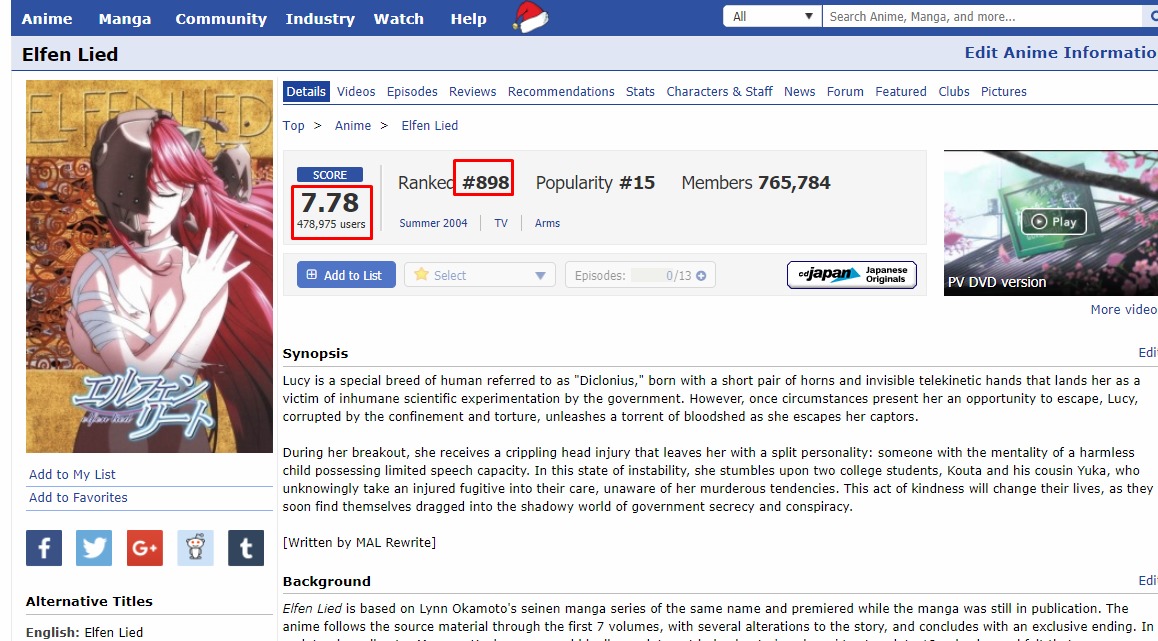Screen dimensions: 1158x641
Task: Share to Tumblr icon
Action: pyautogui.click(x=246, y=548)
